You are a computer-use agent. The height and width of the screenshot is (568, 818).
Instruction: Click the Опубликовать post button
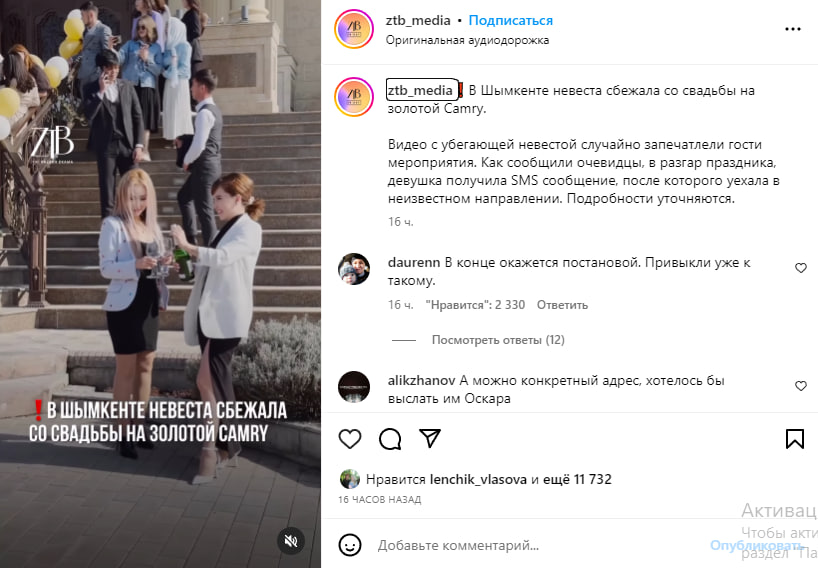click(756, 546)
